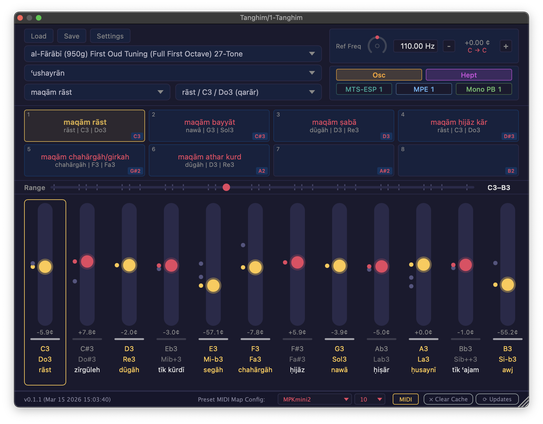Click the B3 Si-b3 awj note label
Screen dimensions: 543x424
pos(508,359)
